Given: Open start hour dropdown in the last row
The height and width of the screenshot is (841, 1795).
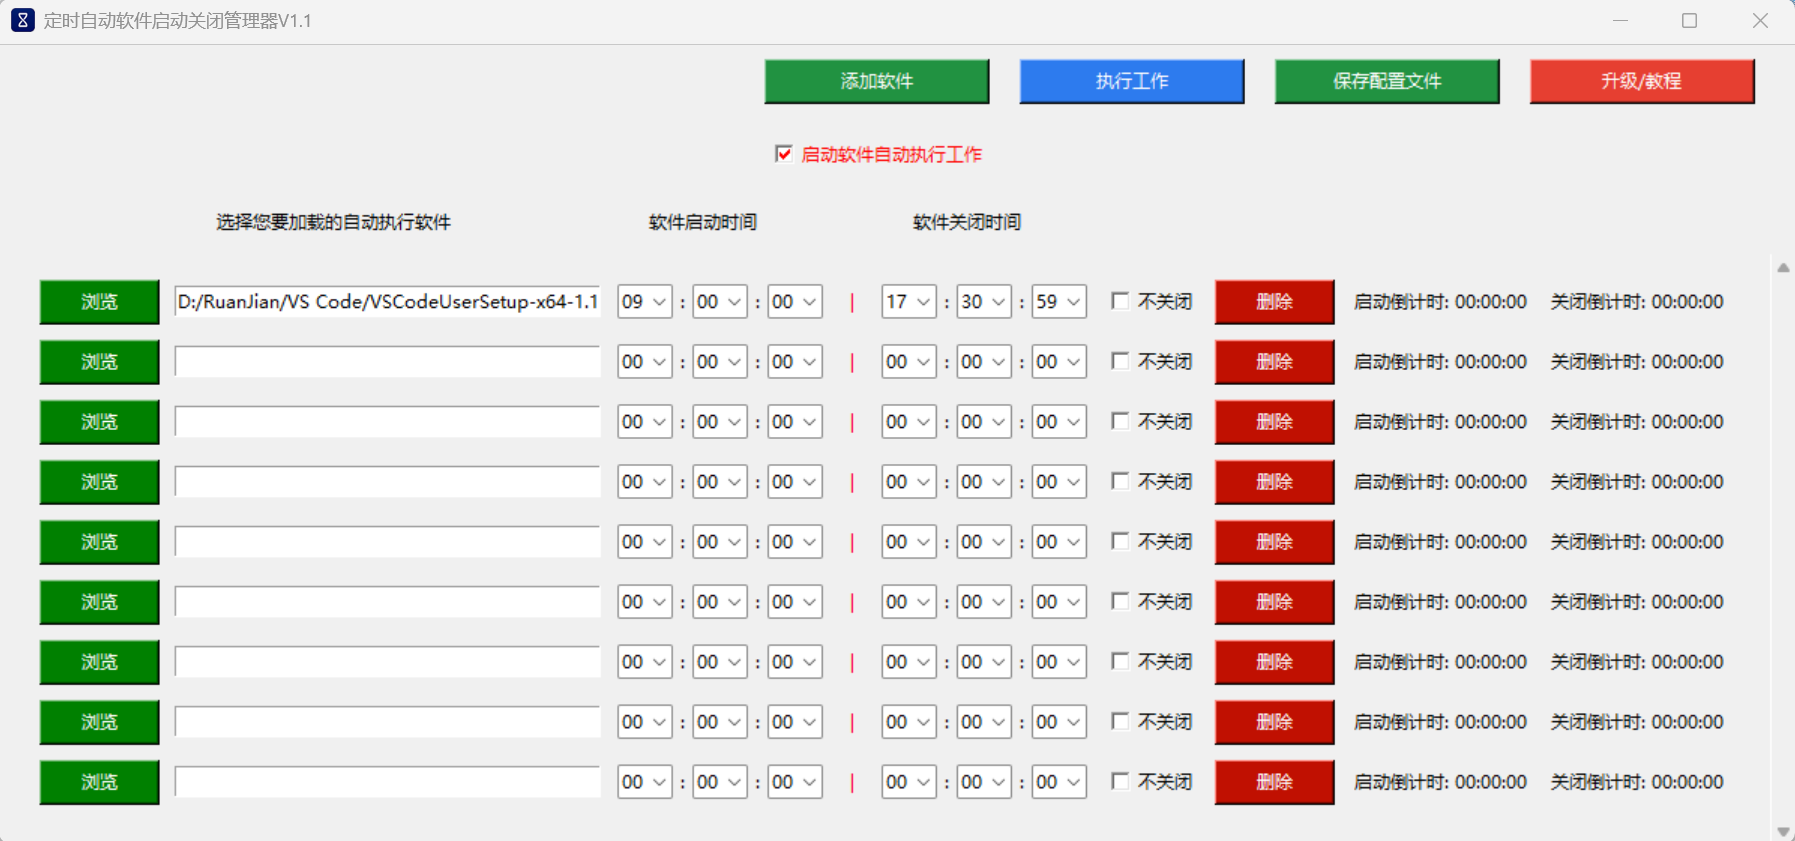Looking at the screenshot, I should (x=644, y=782).
